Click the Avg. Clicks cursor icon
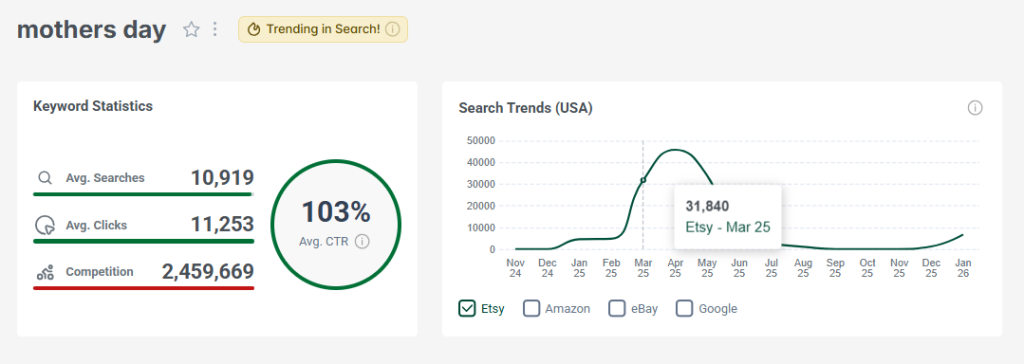Viewport: 1024px width, 364px height. click(x=44, y=225)
